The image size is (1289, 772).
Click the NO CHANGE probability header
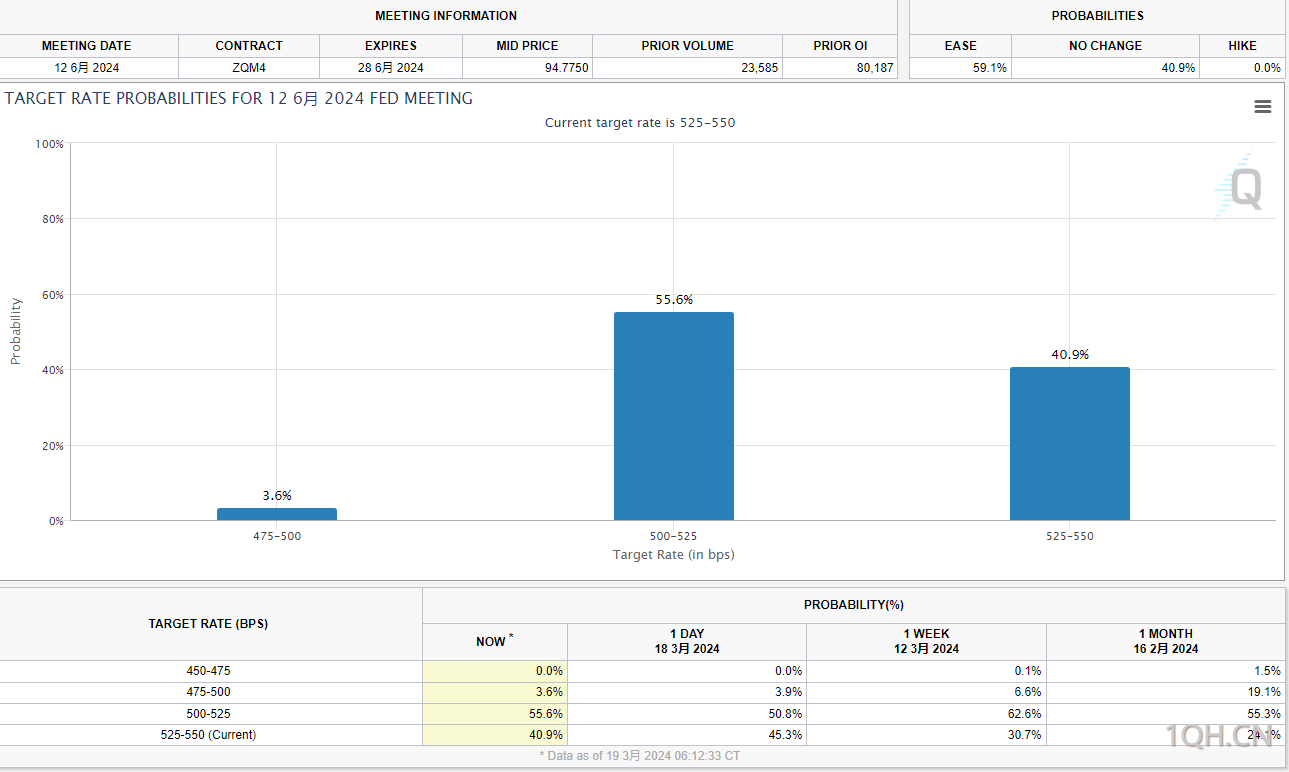(1105, 46)
